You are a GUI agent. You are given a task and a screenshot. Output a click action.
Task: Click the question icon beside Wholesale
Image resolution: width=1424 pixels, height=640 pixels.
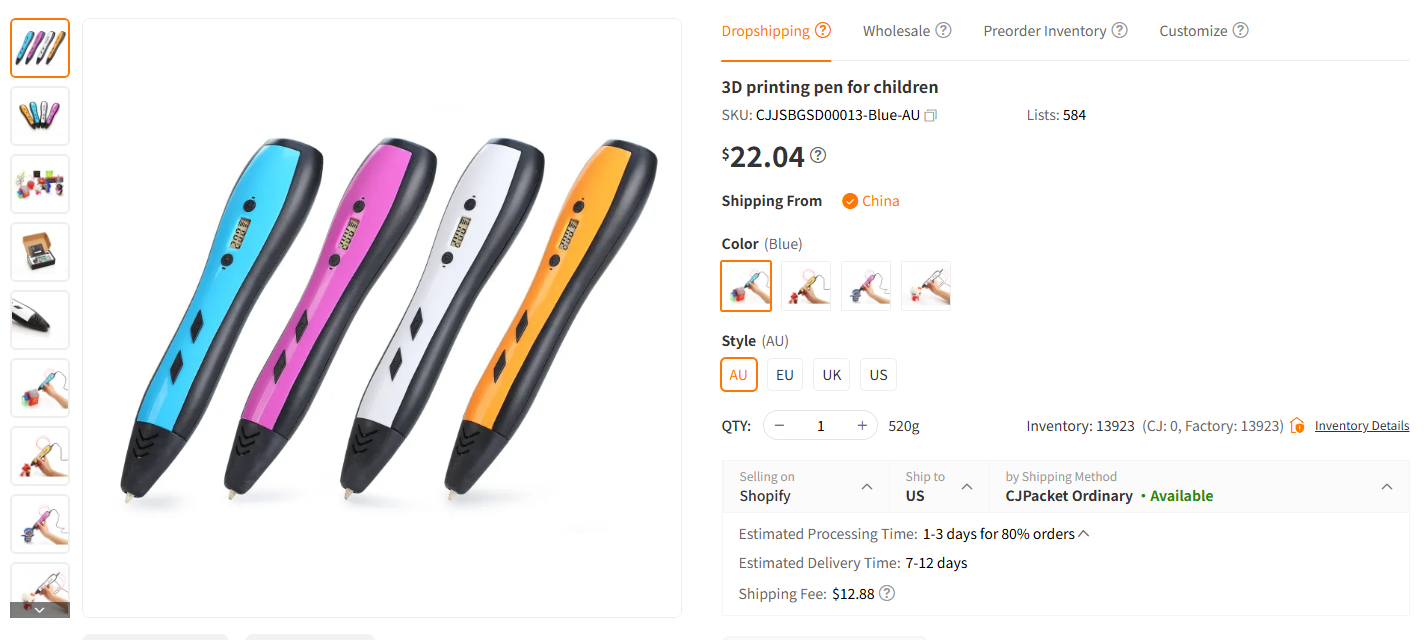941,30
